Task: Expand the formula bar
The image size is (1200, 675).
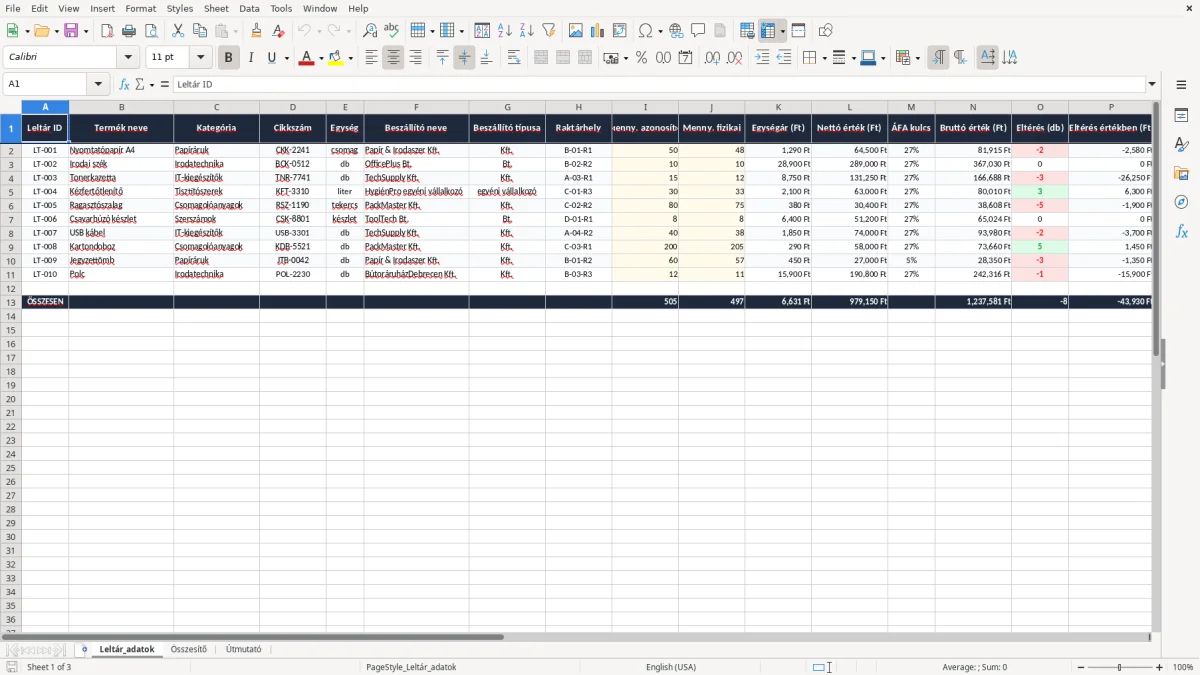Action: [1152, 84]
